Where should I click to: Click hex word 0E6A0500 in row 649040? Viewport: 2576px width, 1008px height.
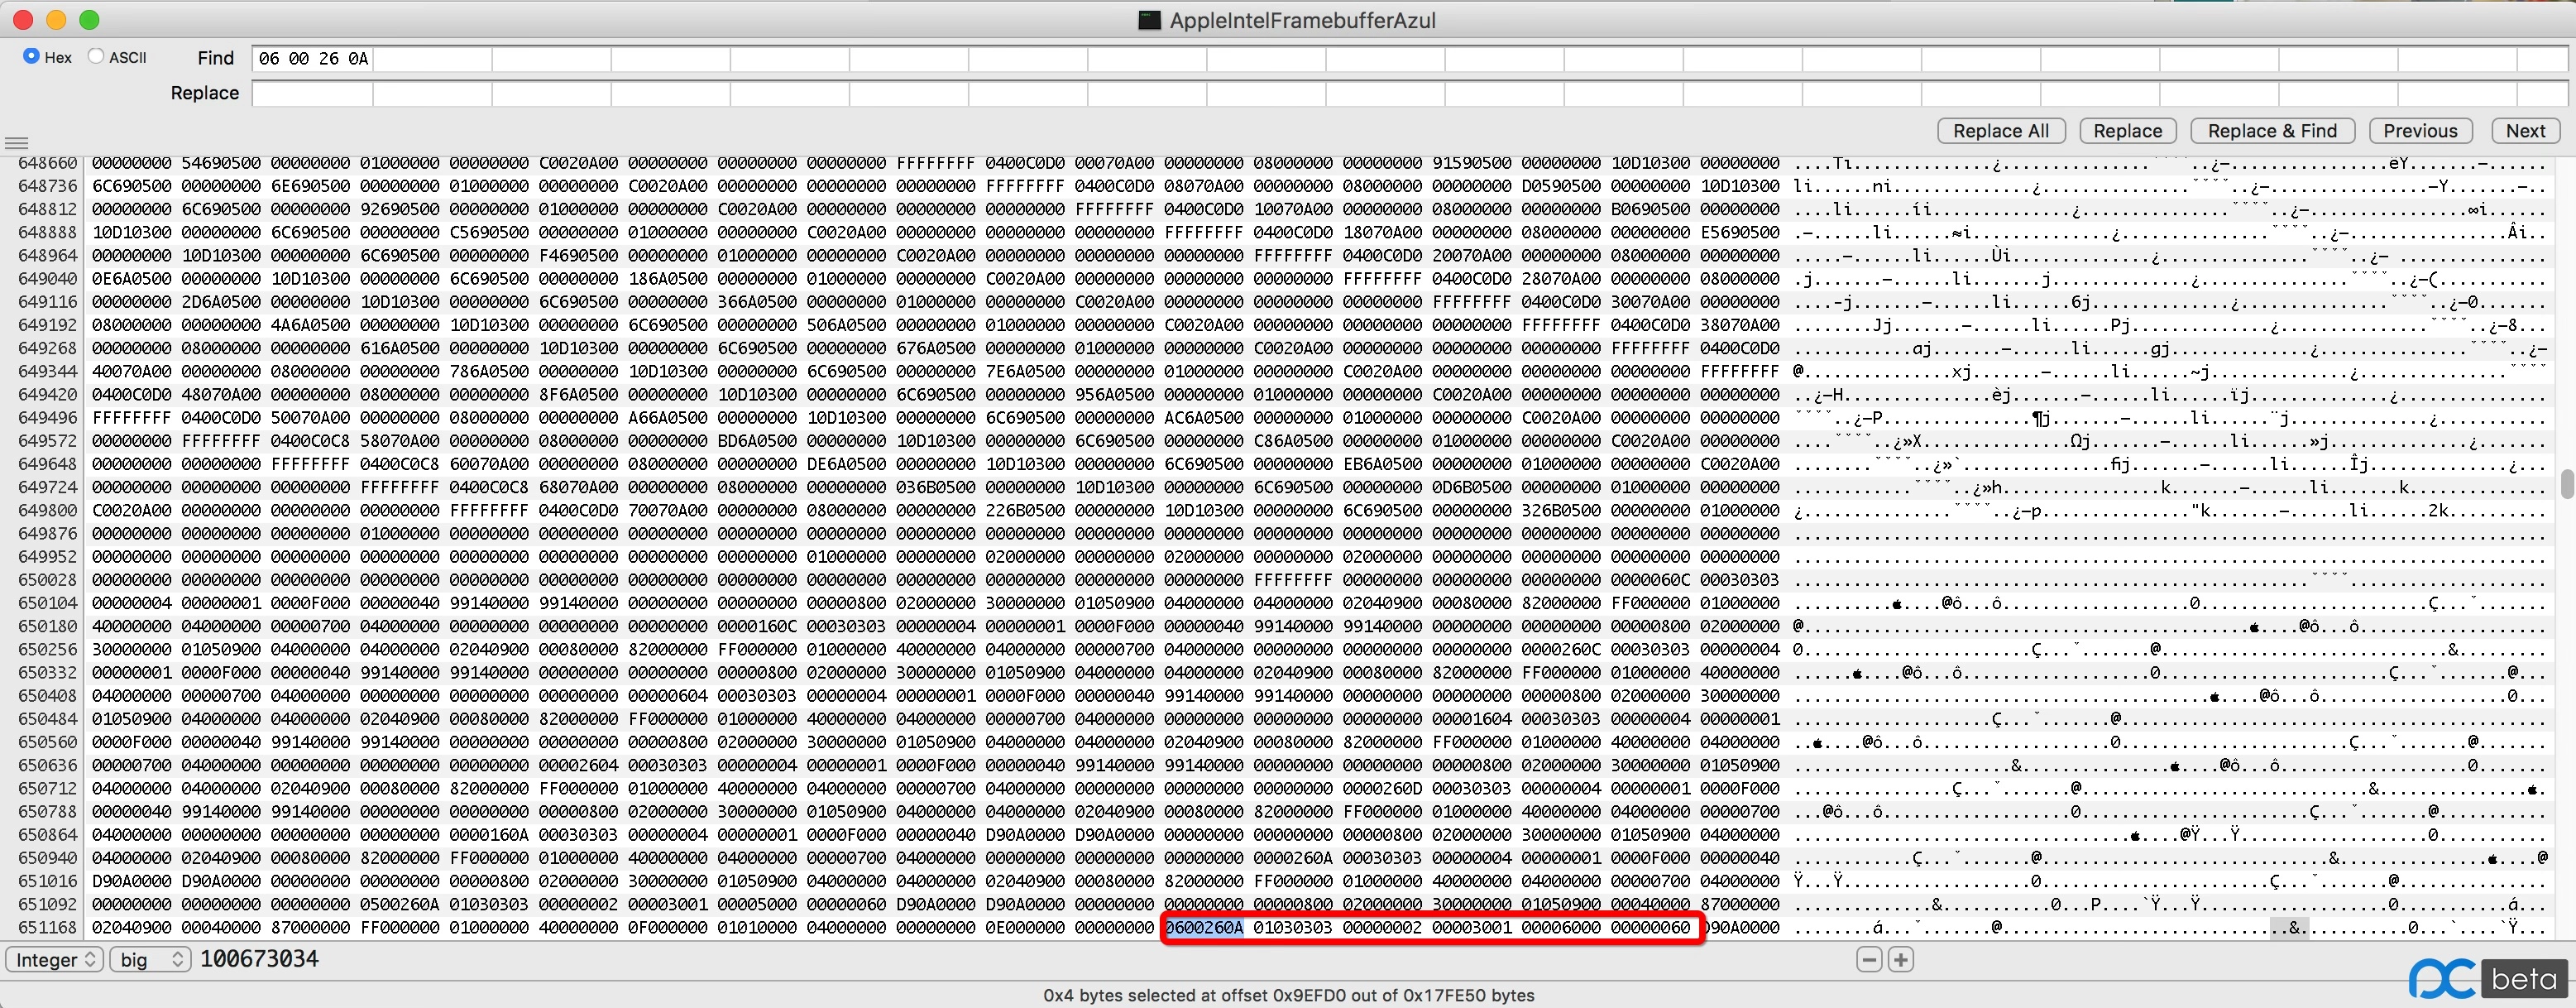(x=132, y=279)
